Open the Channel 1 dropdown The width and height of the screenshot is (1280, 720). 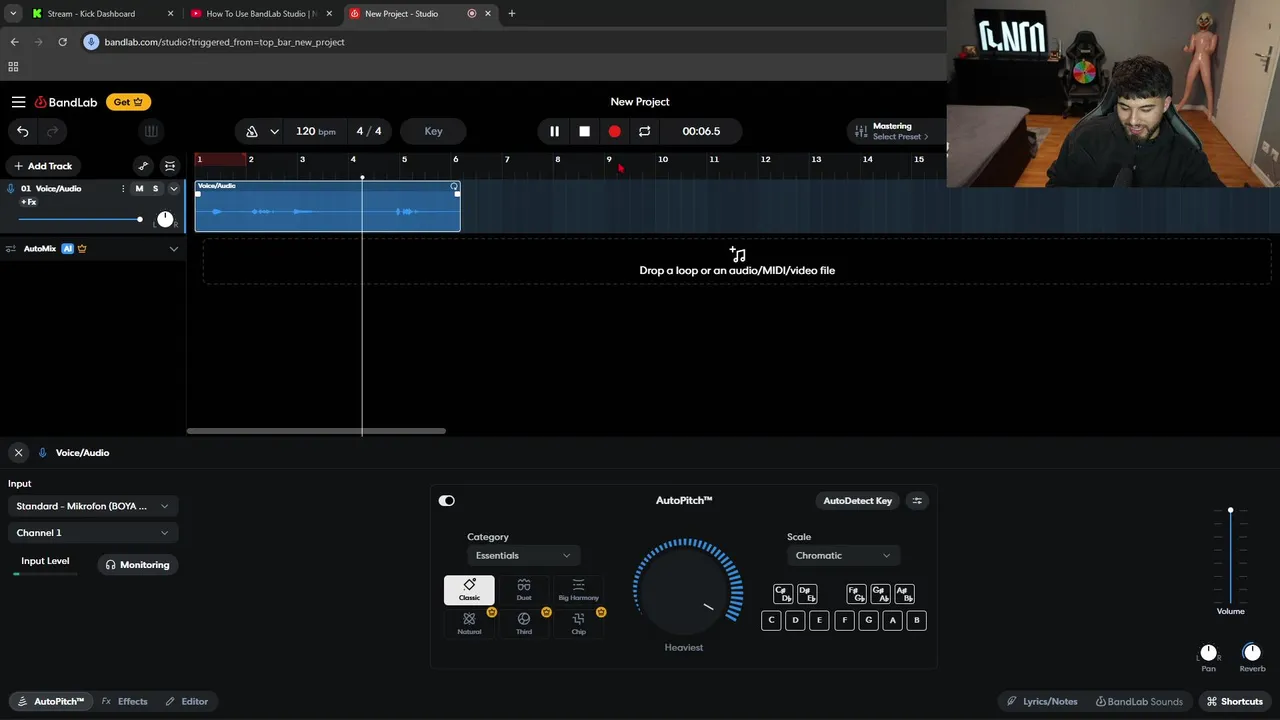[92, 533]
